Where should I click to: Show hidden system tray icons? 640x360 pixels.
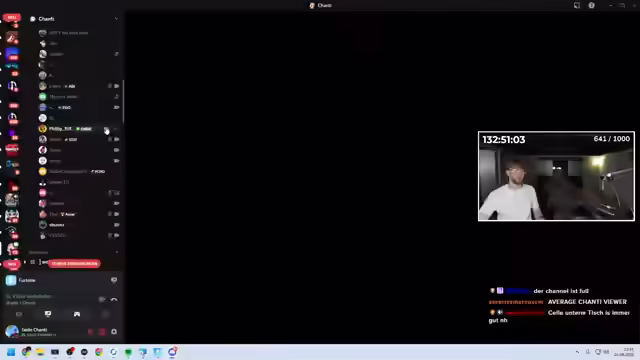[577, 352]
